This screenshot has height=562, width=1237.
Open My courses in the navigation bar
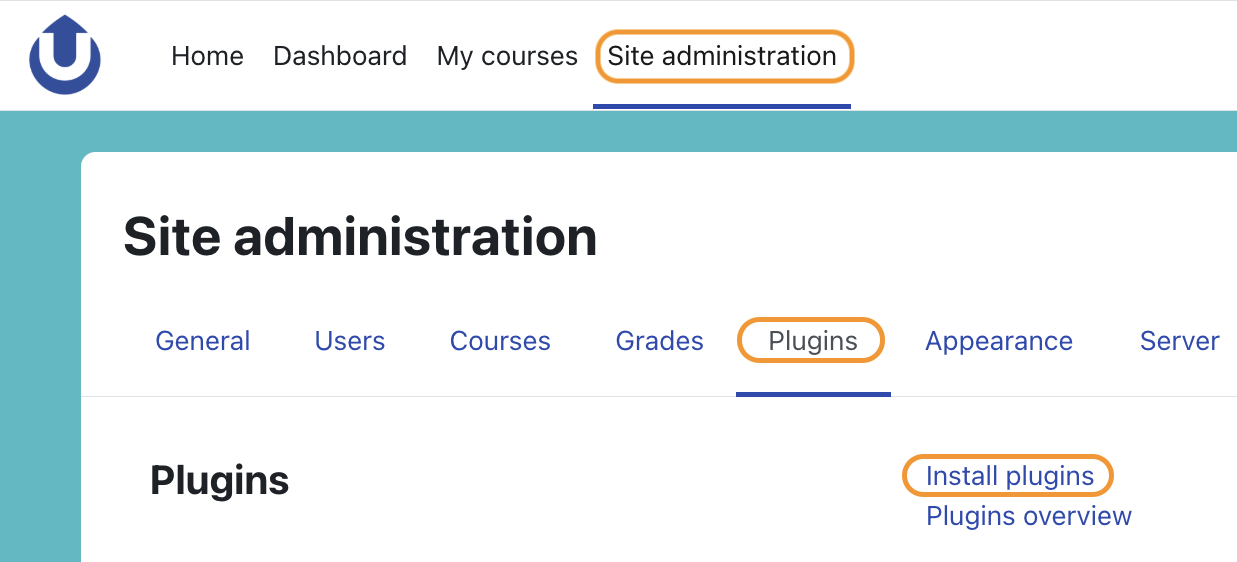click(507, 56)
